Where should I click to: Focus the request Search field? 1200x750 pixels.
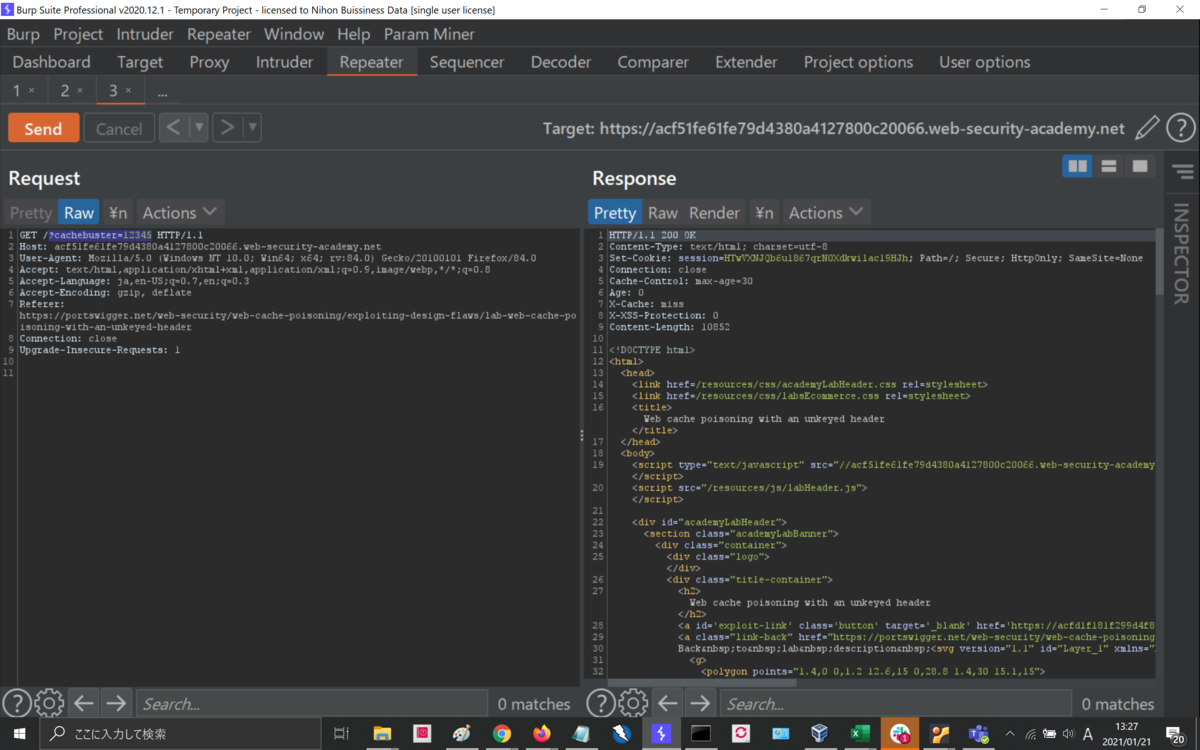311,704
